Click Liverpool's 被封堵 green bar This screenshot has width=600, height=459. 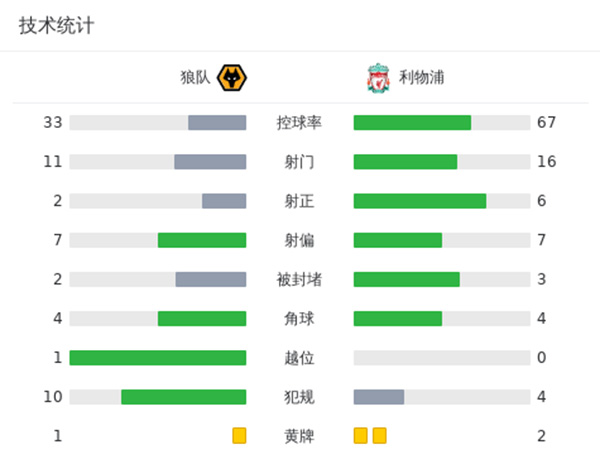pos(407,279)
